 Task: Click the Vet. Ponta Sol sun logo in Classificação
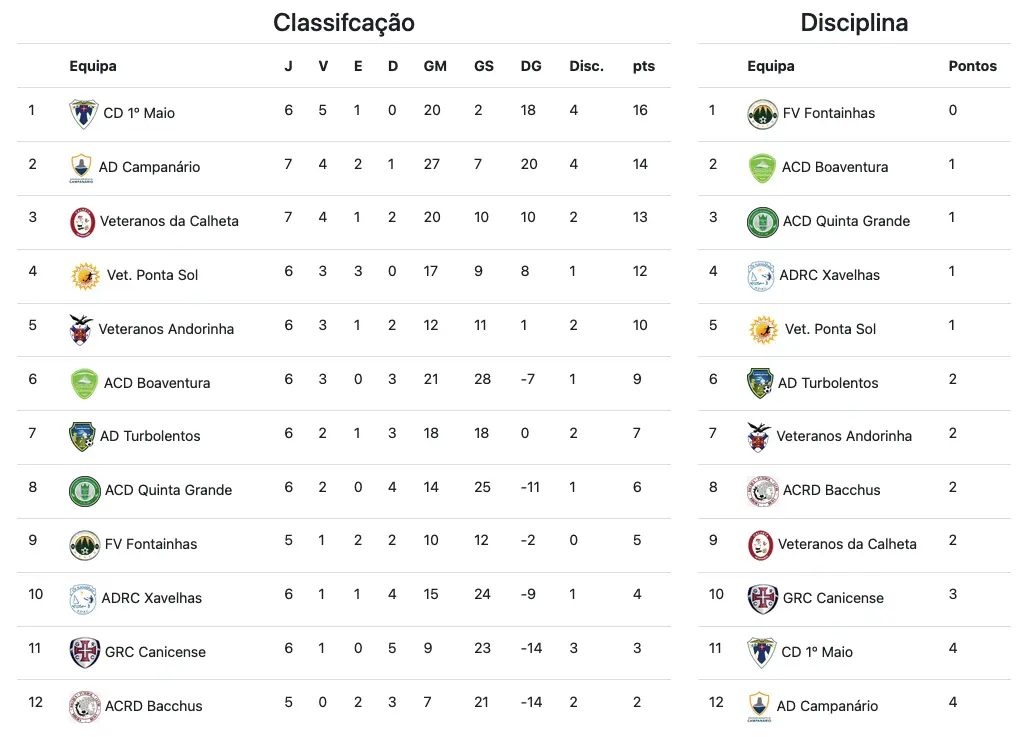pos(85,275)
